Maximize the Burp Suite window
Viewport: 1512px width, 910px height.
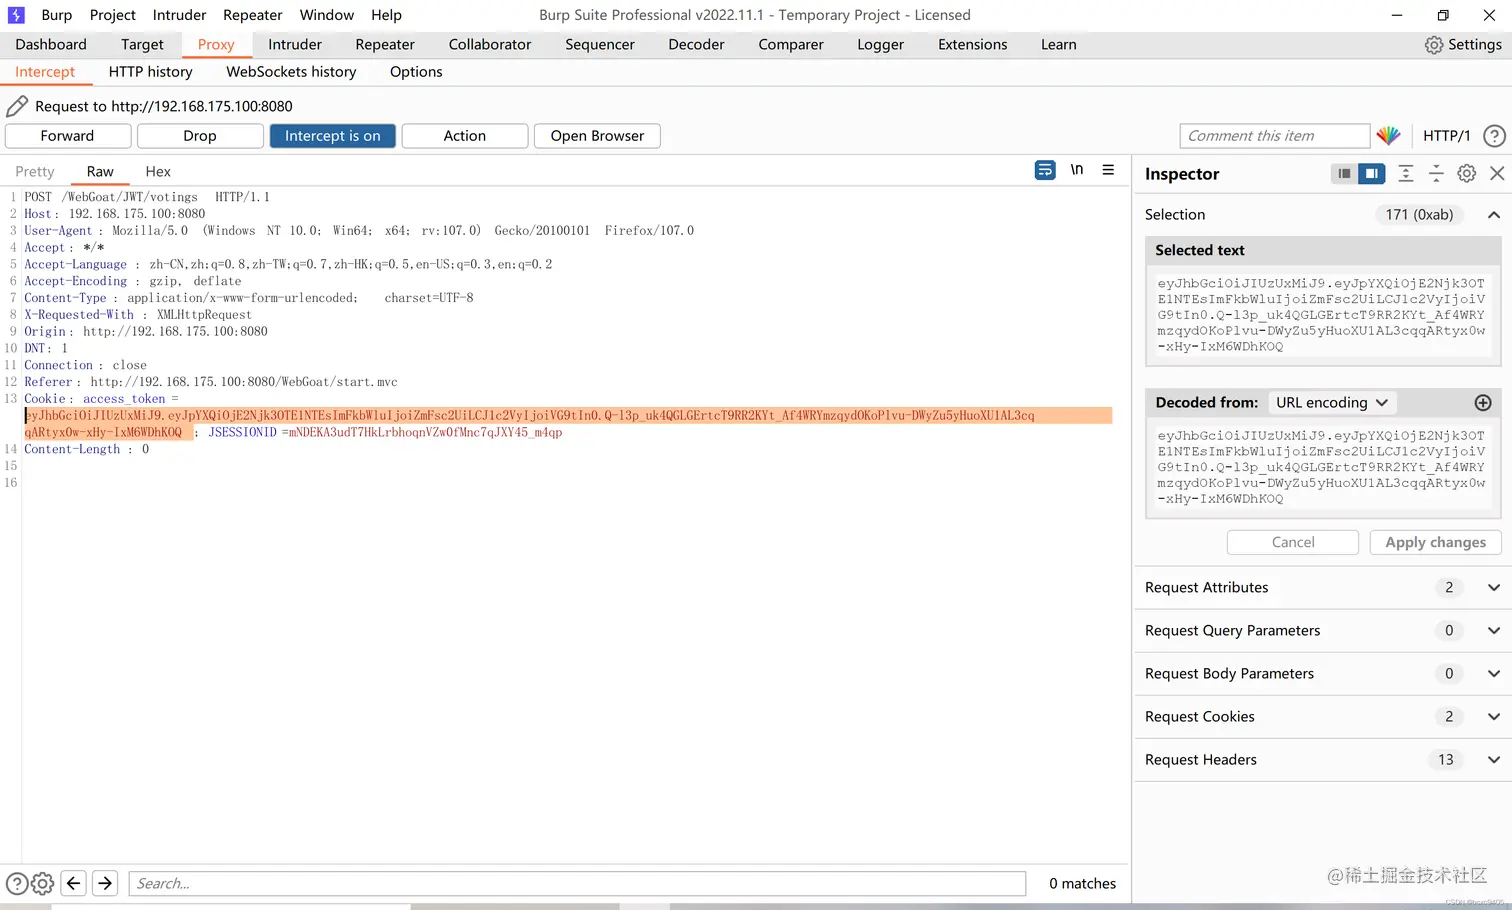[x=1443, y=15]
